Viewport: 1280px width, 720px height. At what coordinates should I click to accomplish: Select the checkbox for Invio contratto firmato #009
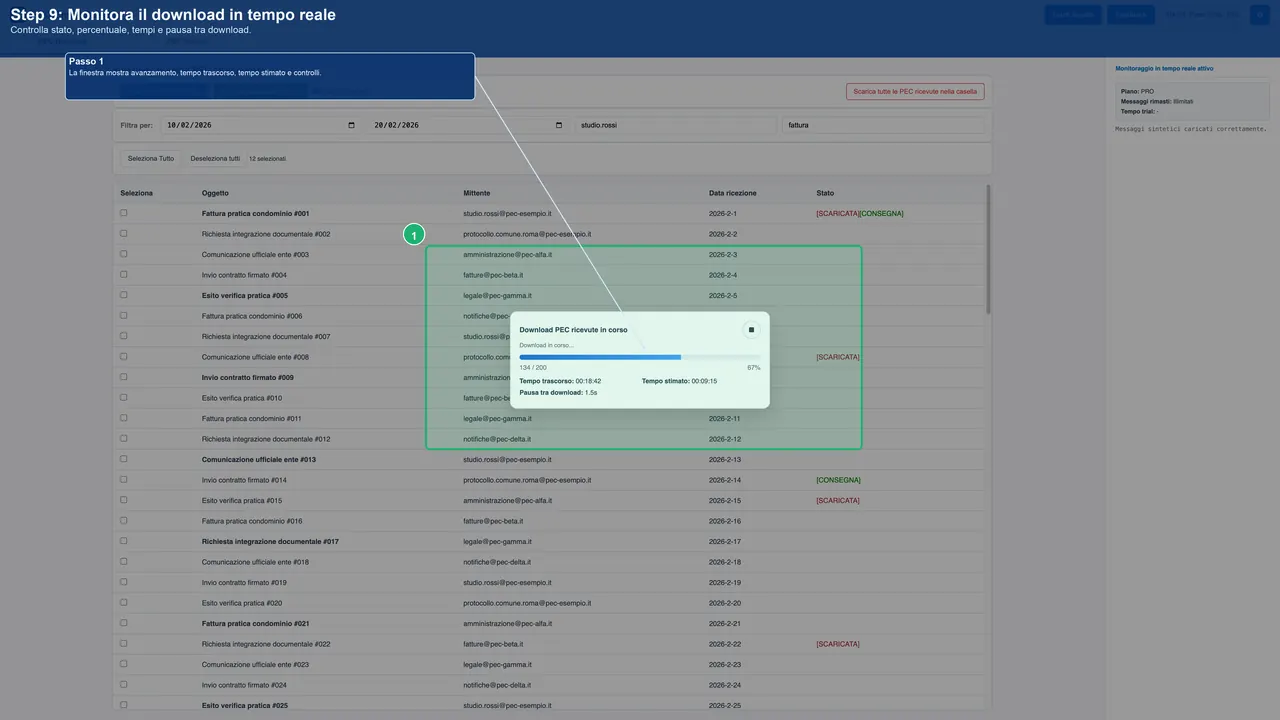pos(123,377)
